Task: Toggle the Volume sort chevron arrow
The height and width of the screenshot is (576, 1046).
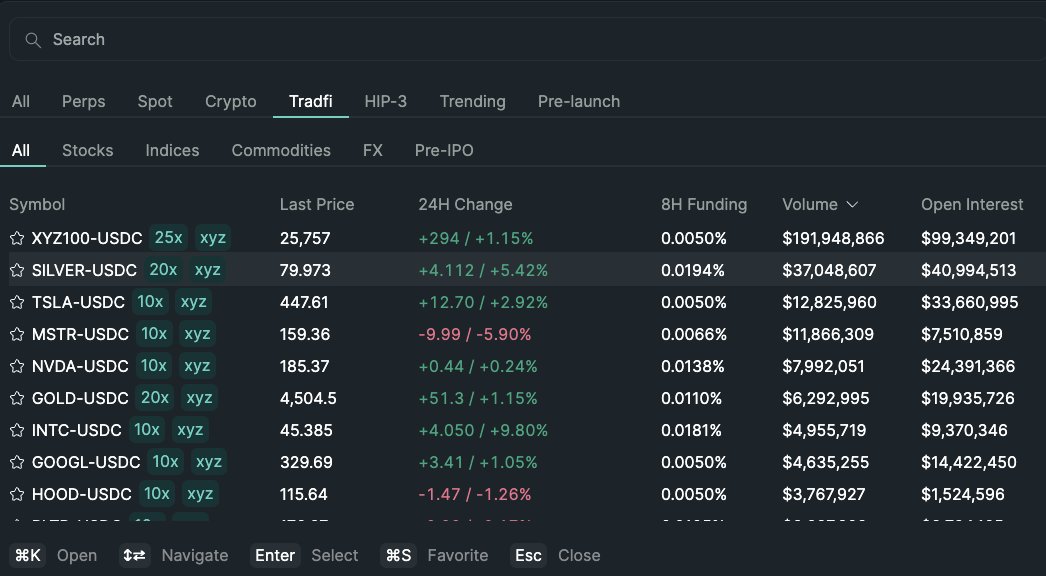Action: (852, 205)
